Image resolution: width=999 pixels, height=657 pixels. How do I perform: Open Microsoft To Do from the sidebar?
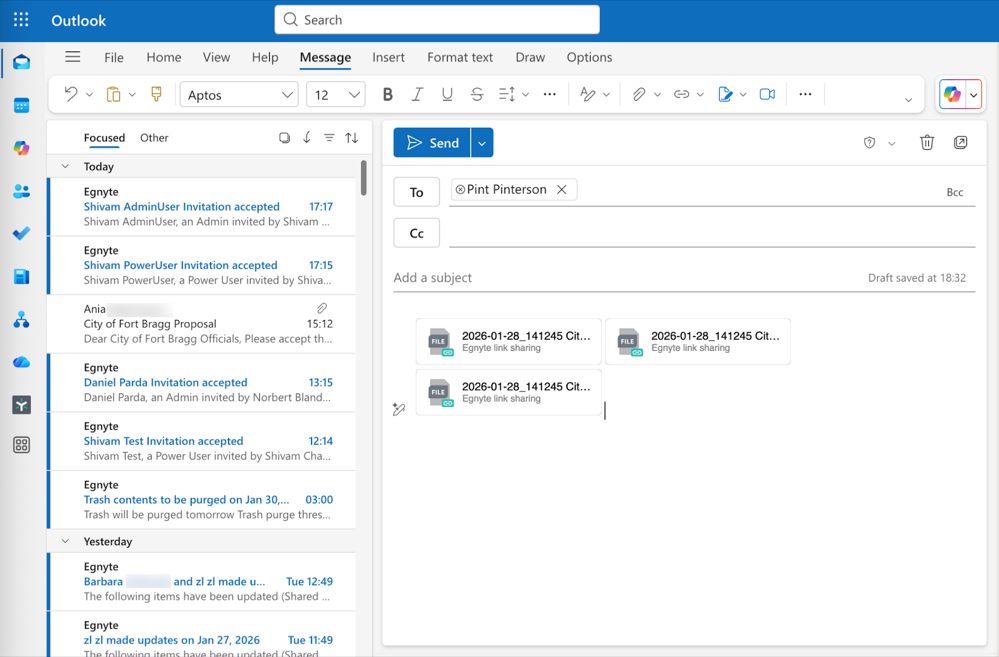coord(22,233)
